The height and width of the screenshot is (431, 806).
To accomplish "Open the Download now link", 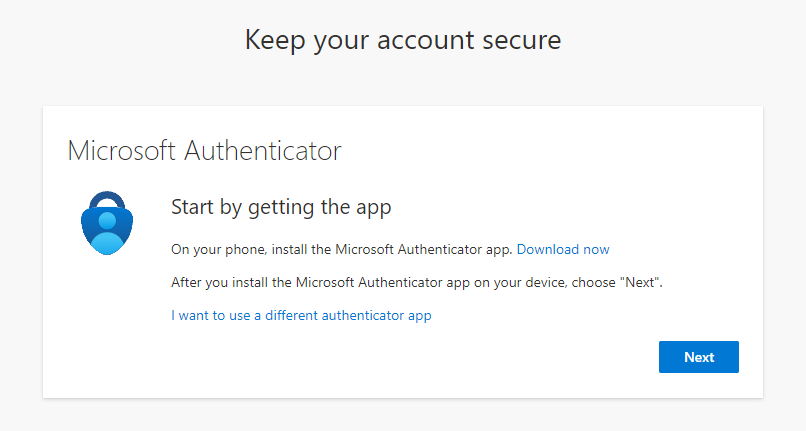I will click(563, 249).
